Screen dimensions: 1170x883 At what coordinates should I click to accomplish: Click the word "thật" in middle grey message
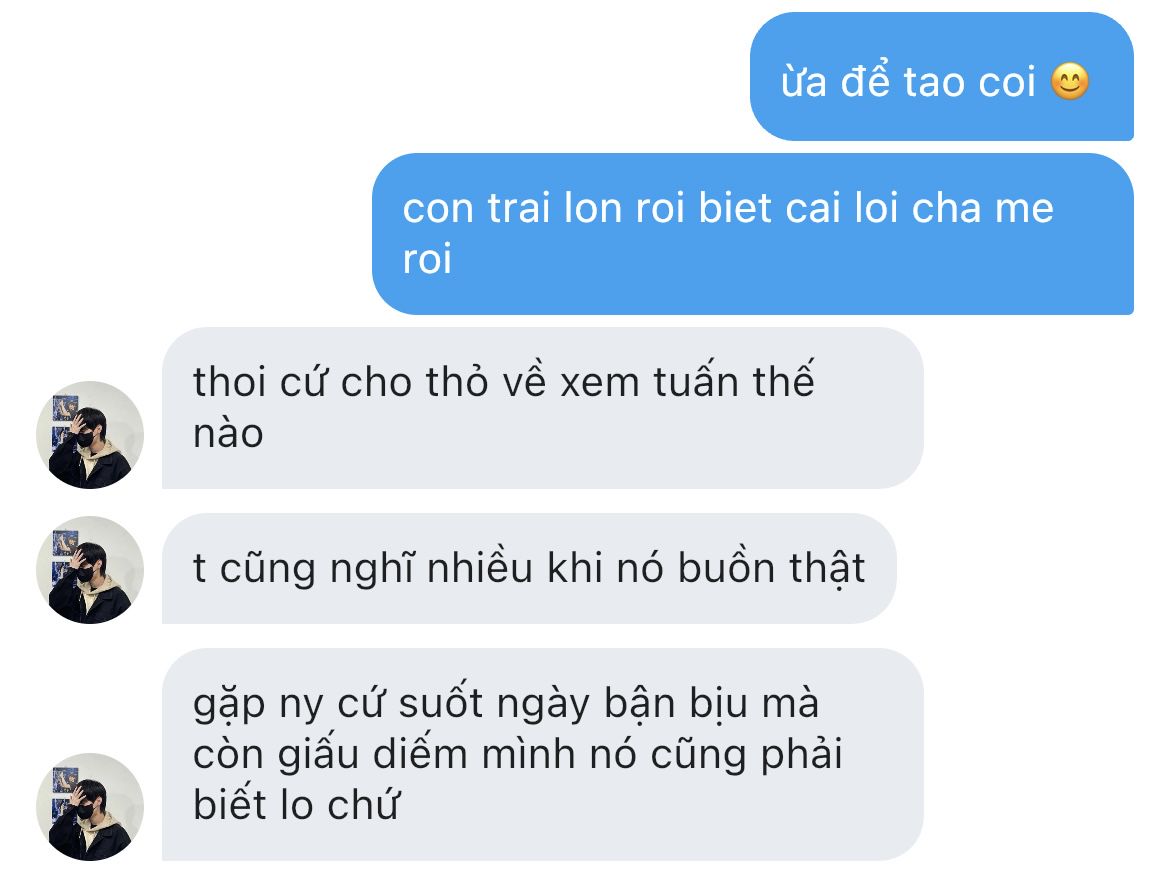pos(828,570)
